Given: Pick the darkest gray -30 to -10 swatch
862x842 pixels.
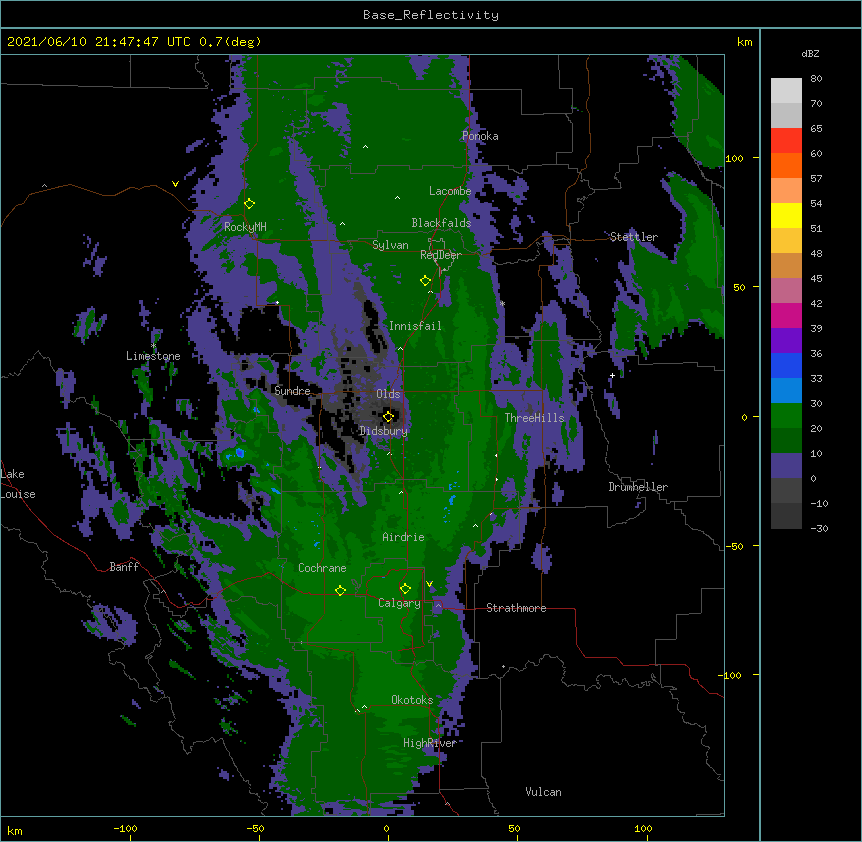Looking at the screenshot, I should point(786,516).
